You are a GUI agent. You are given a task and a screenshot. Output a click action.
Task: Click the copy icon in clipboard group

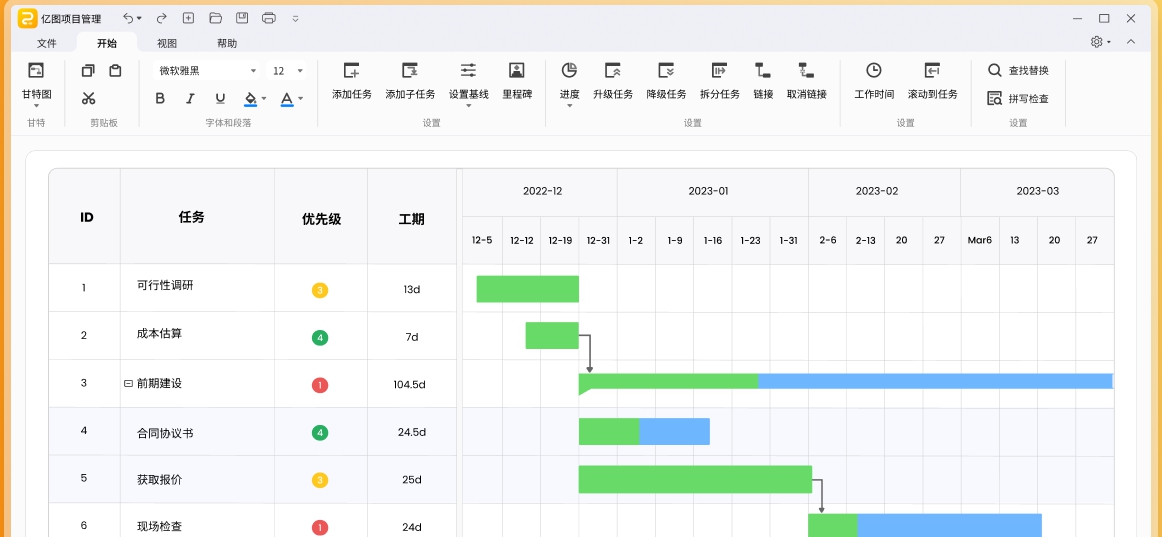coord(88,71)
